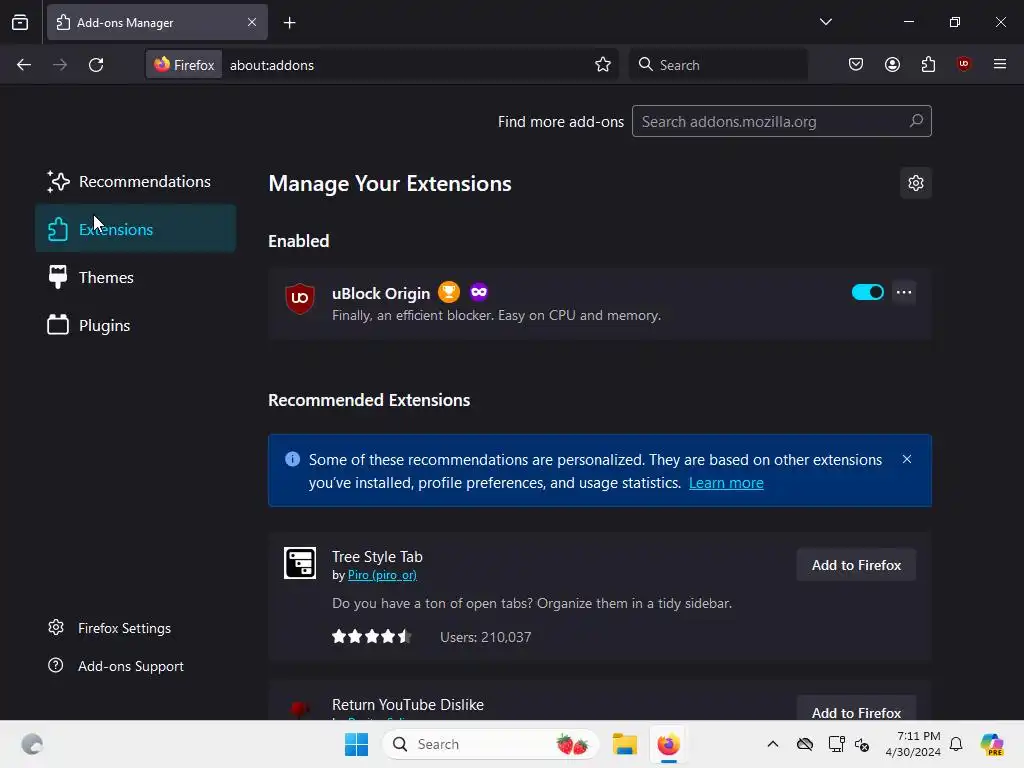Viewport: 1024px width, 768px height.
Task: Go forward using the forward arrow
Action: click(x=60, y=65)
